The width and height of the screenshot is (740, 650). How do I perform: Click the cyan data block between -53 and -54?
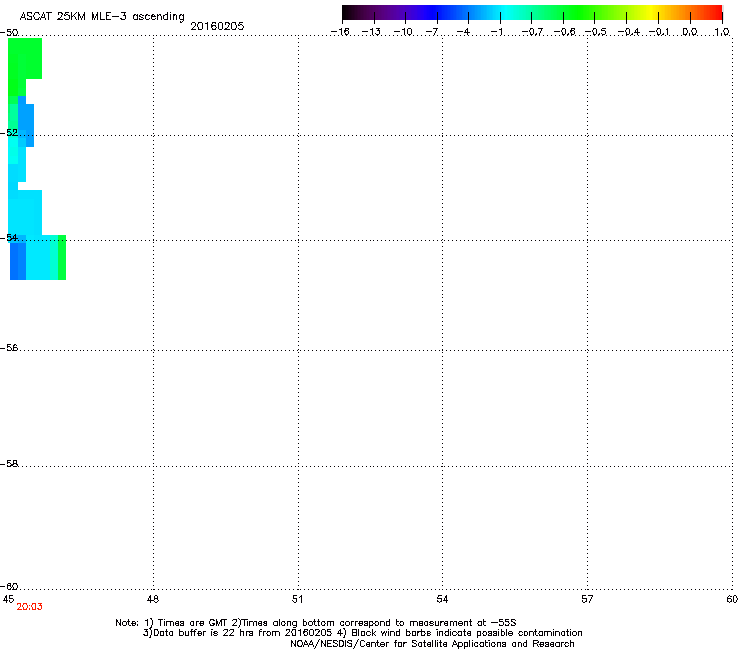pyautogui.click(x=25, y=212)
